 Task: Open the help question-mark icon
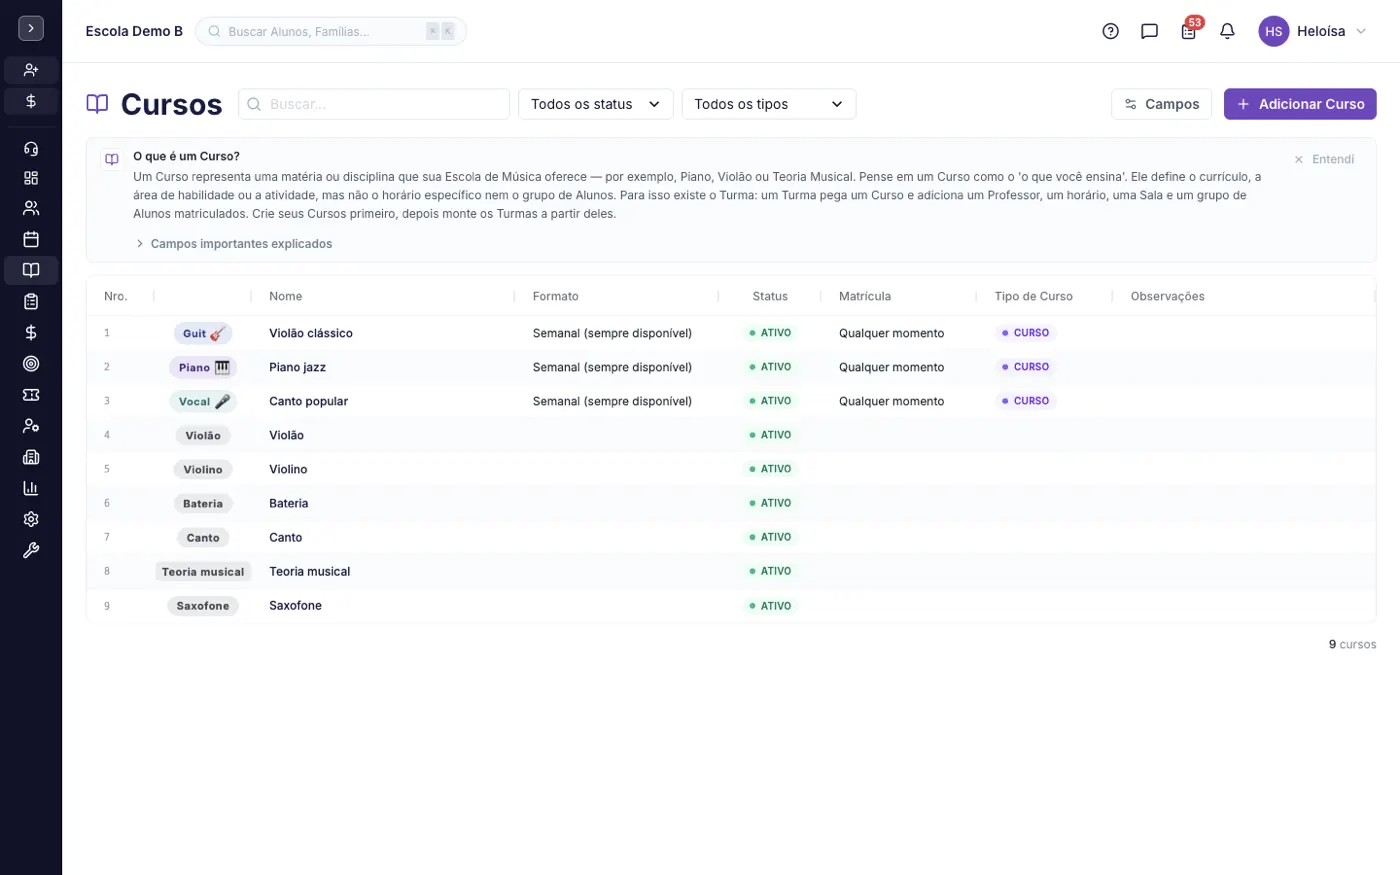[1110, 31]
